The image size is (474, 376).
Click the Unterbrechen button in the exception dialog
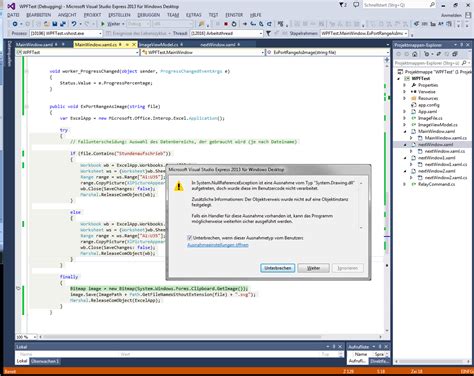coord(277,268)
